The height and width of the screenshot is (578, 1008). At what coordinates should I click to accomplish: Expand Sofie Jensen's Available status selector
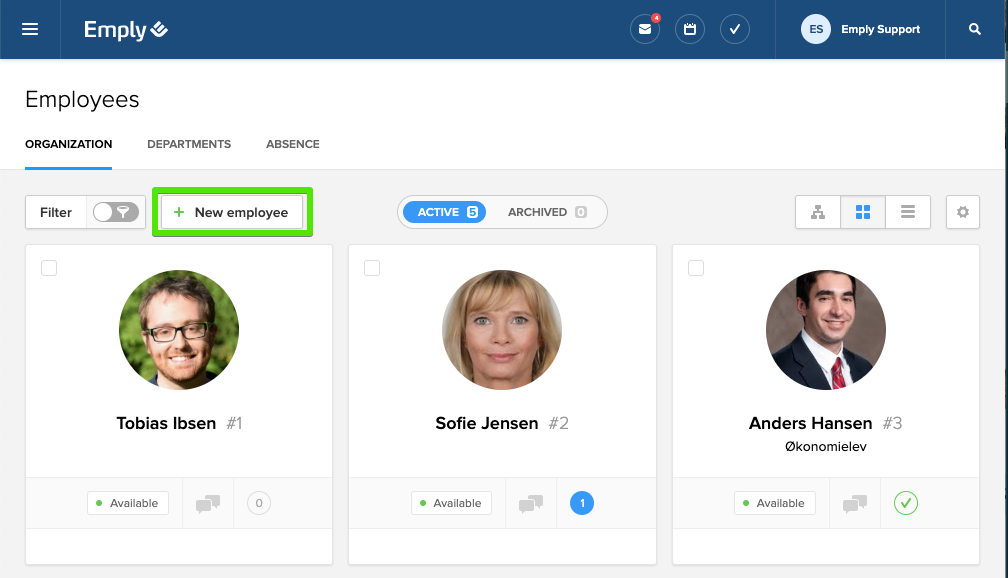pos(451,503)
